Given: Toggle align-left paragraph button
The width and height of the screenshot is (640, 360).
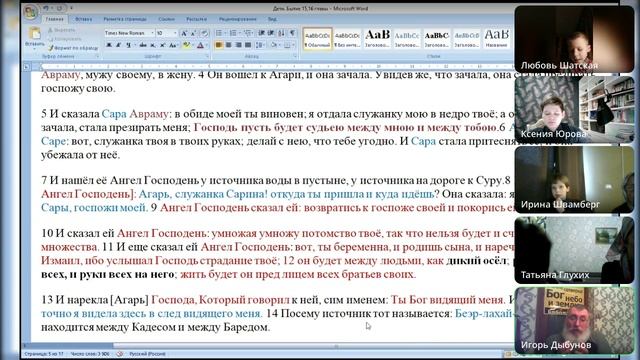Looking at the screenshot, I should tap(219, 45).
